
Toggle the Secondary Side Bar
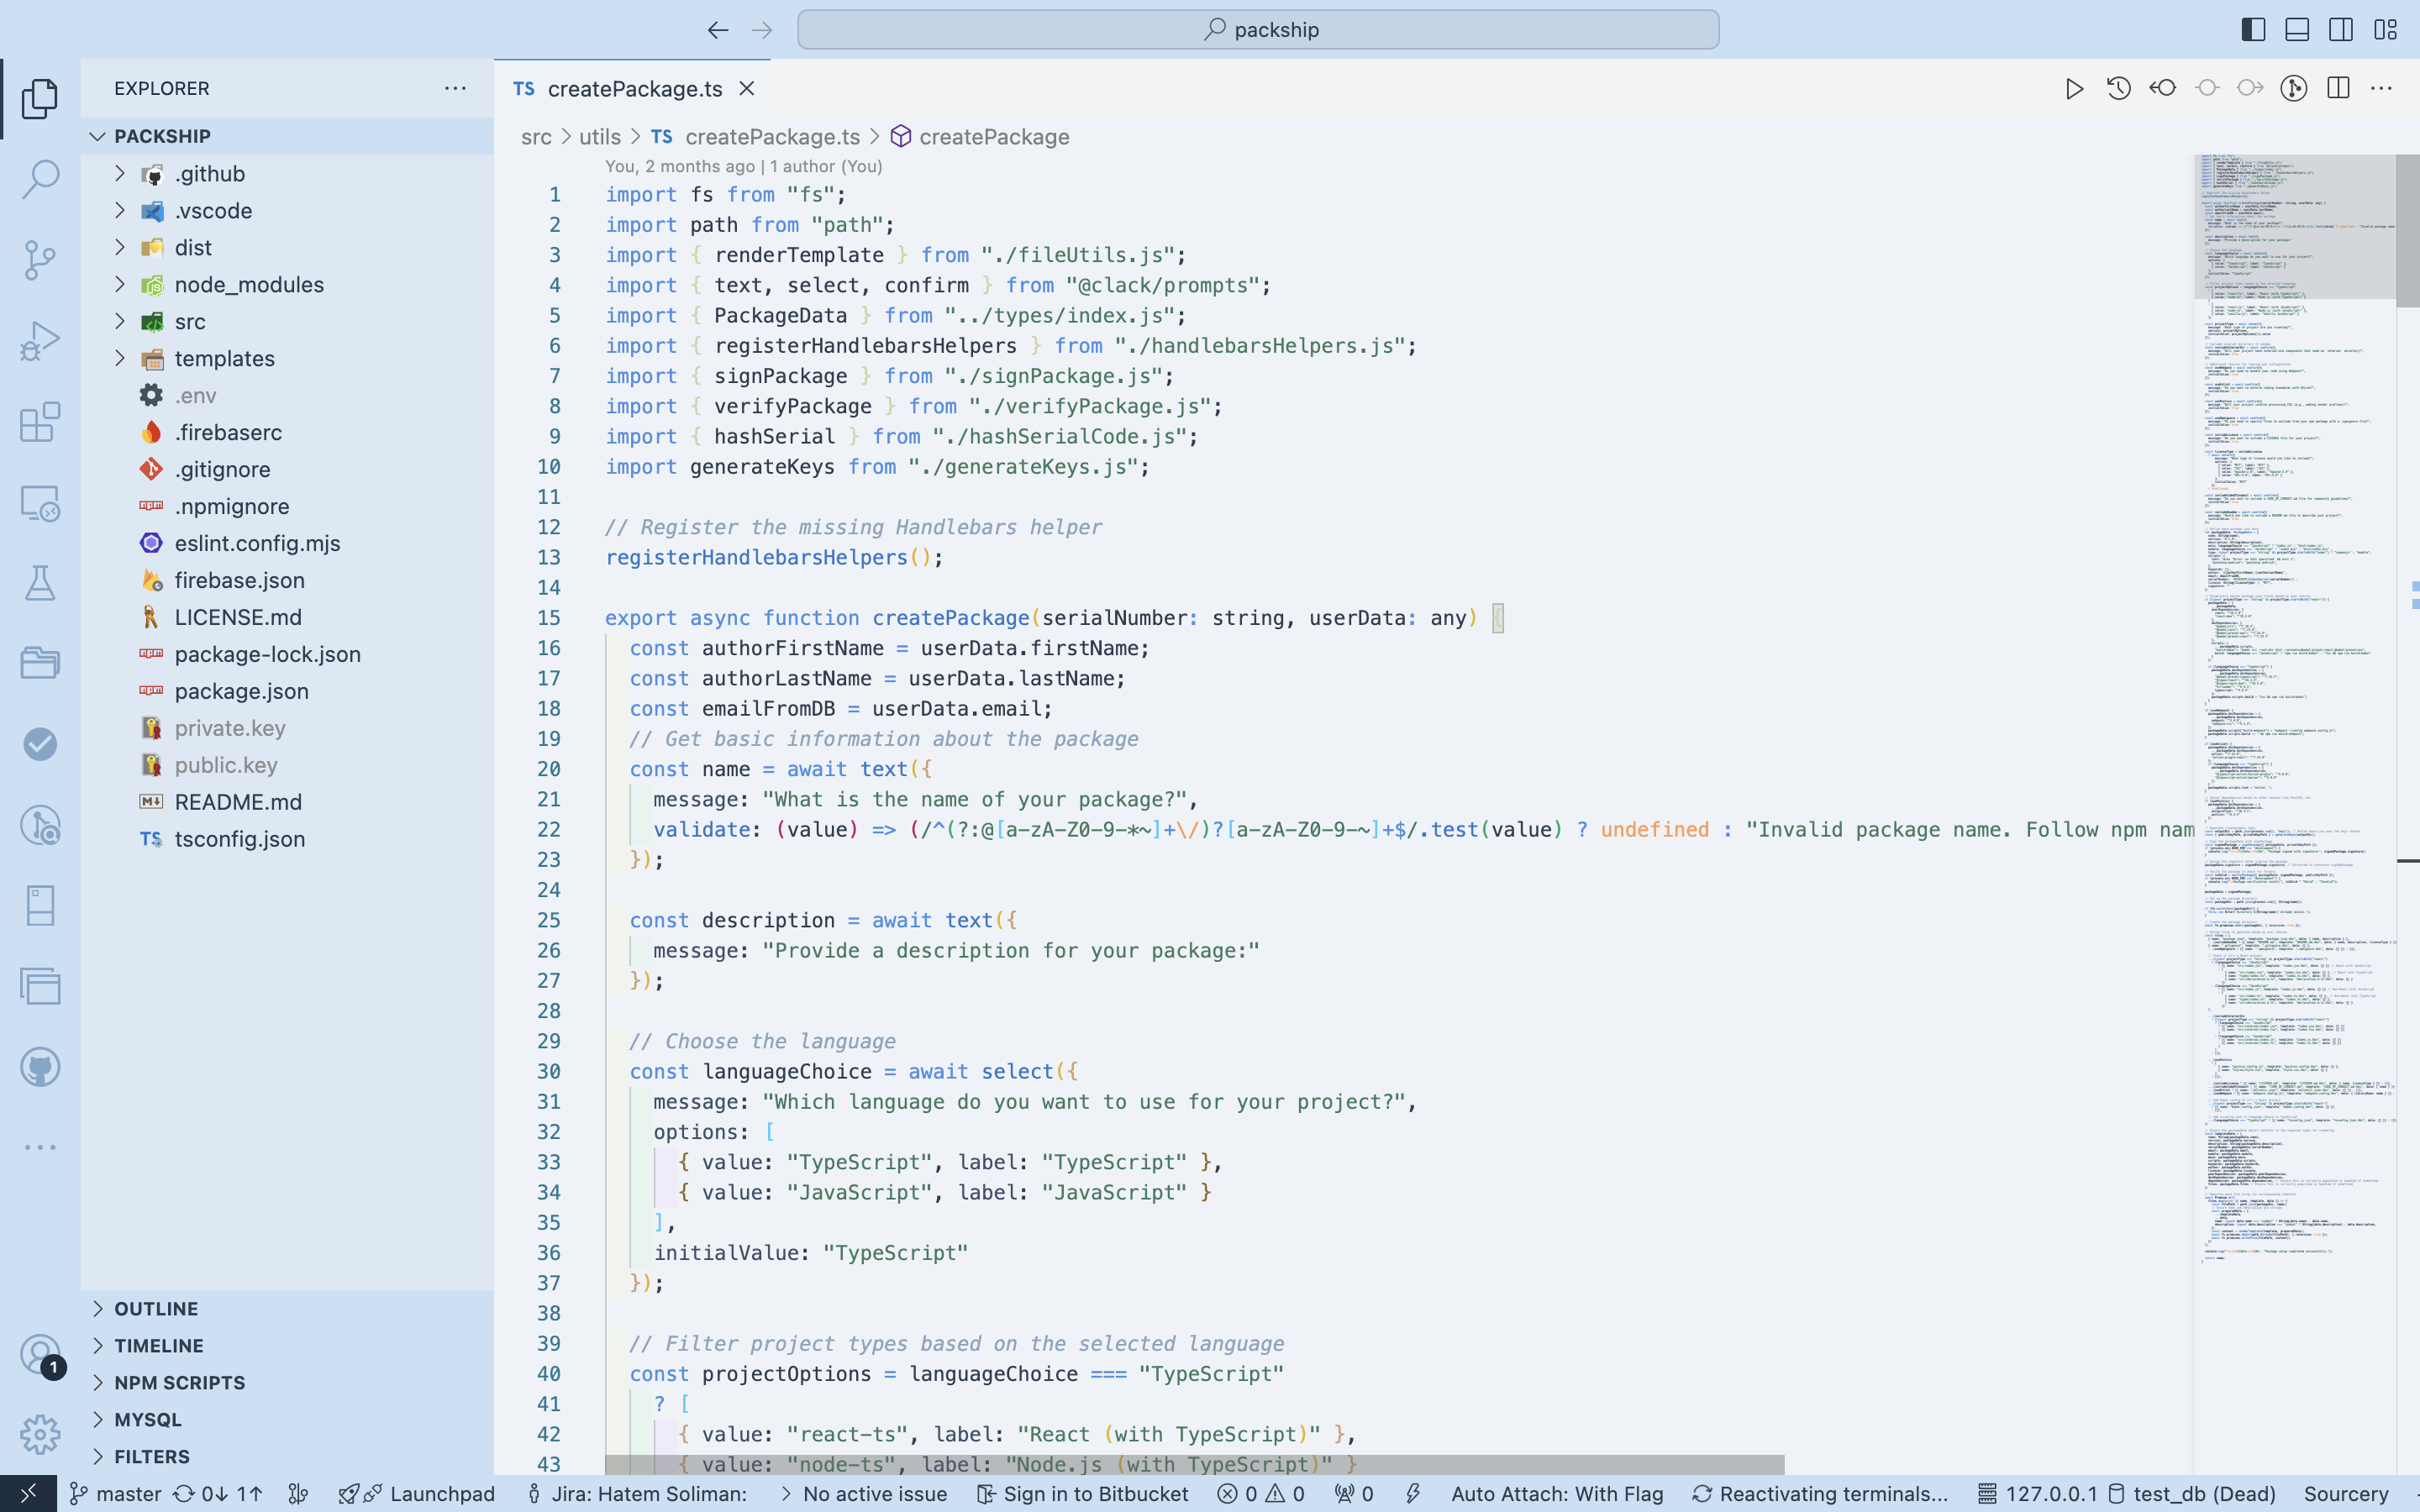pos(2341,30)
